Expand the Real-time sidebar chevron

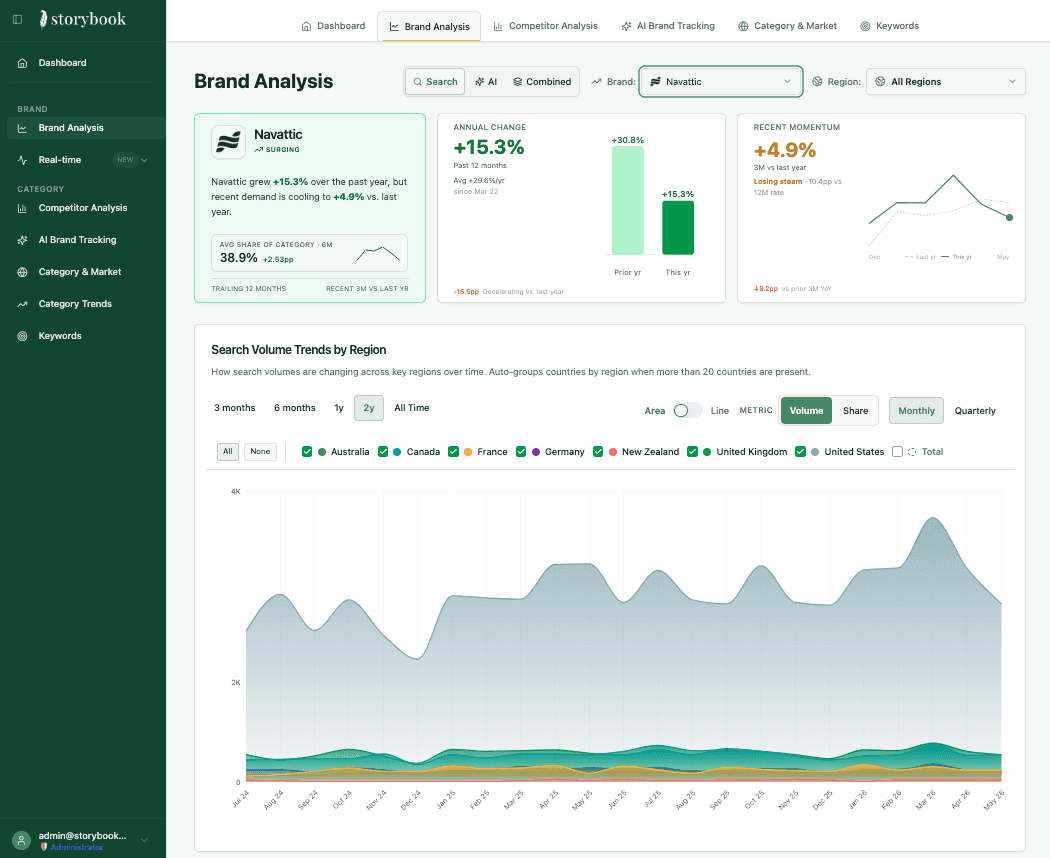coord(145,160)
